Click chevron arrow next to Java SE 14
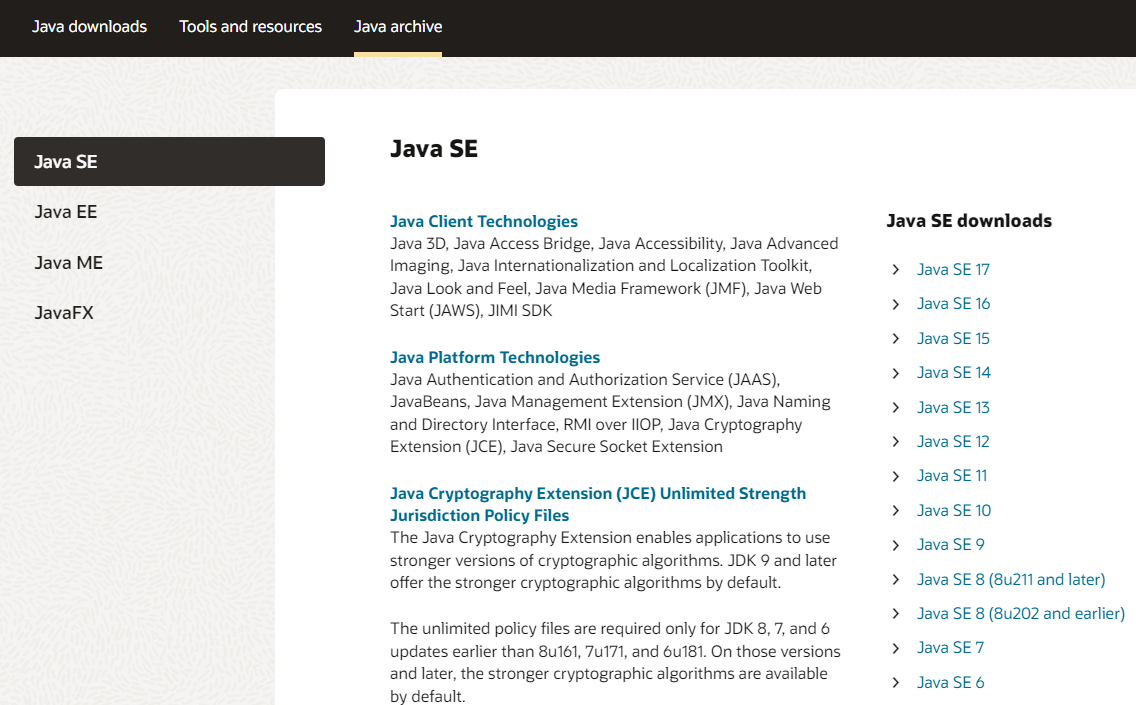 coord(895,373)
